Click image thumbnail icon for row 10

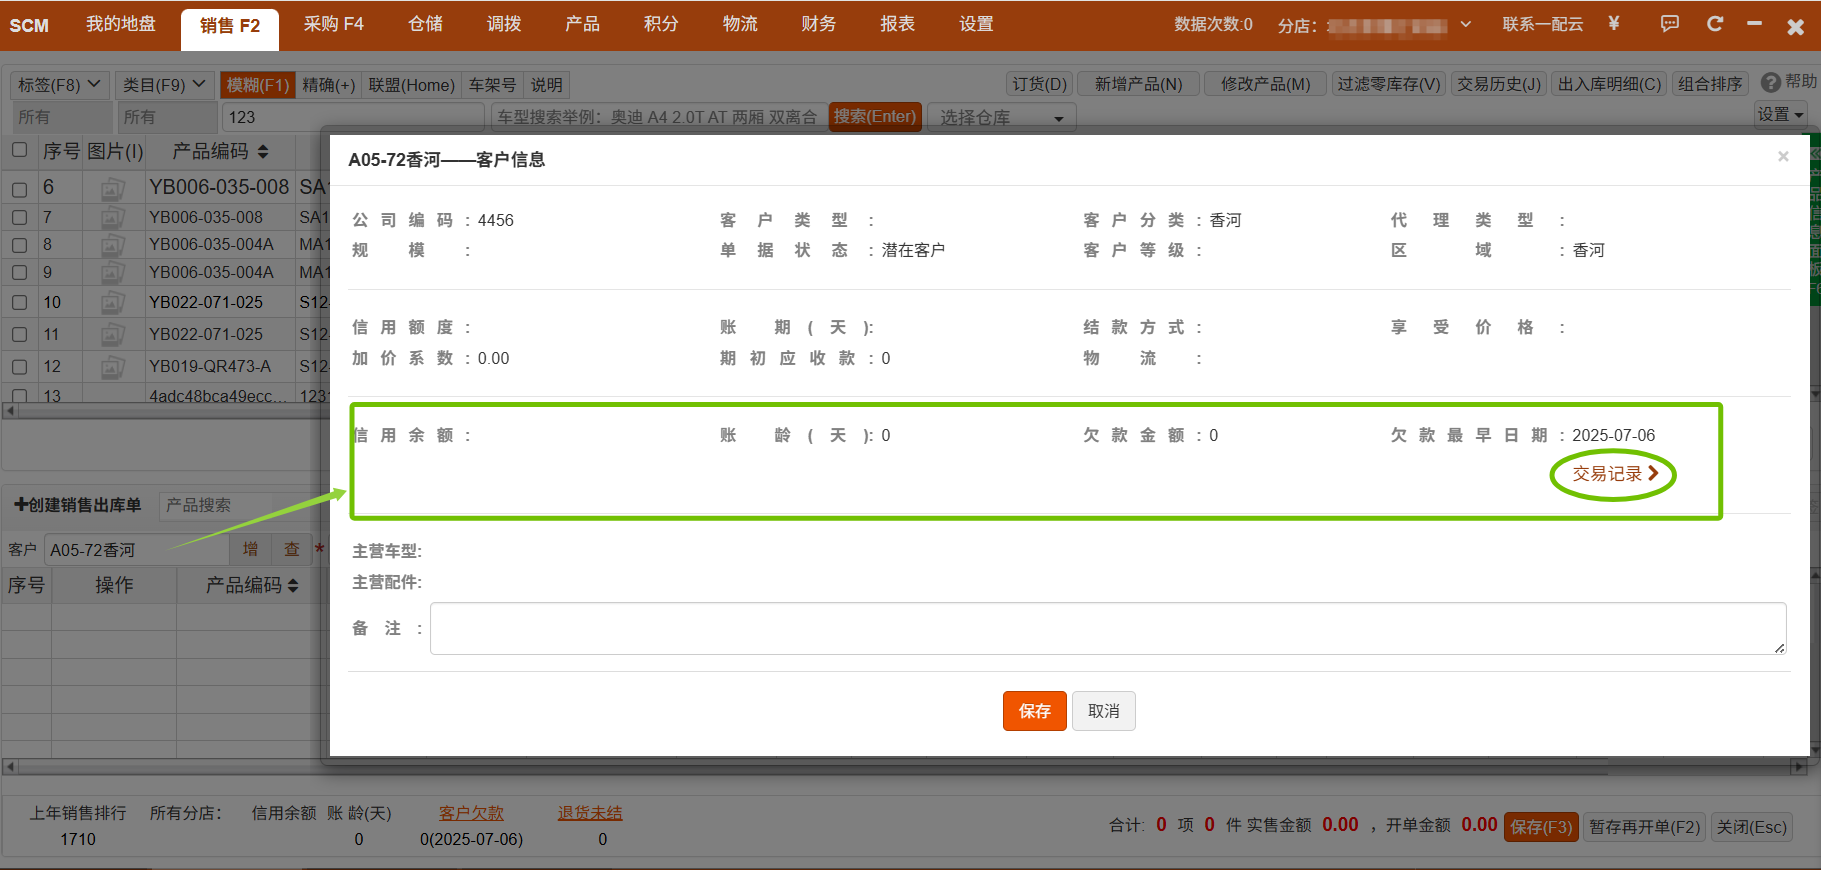(x=113, y=302)
